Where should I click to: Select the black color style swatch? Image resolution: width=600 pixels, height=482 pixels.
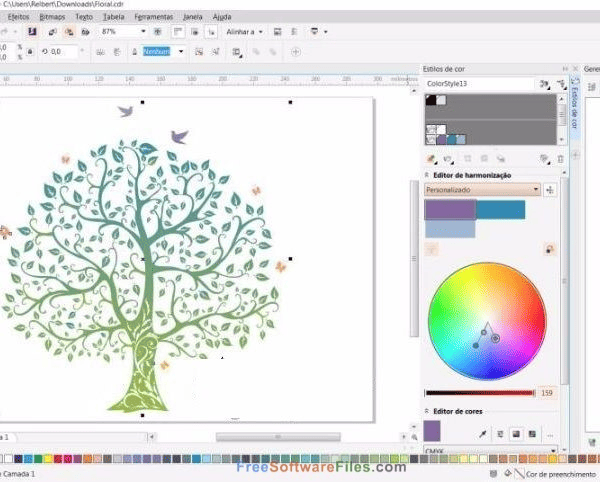pyautogui.click(x=431, y=100)
